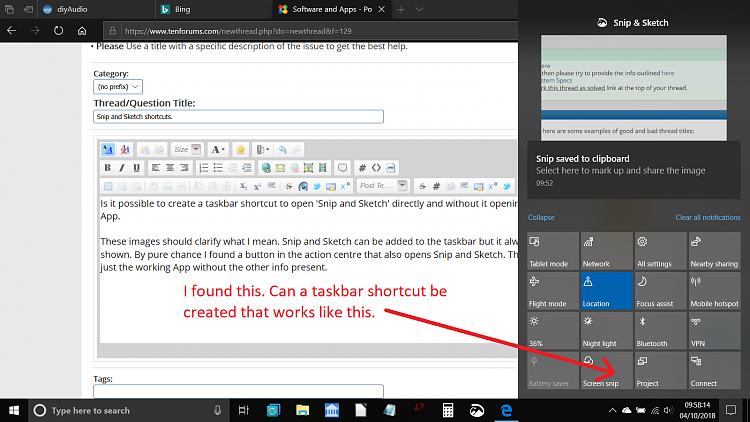Switch to diyAudio browser tab

(x=96, y=9)
